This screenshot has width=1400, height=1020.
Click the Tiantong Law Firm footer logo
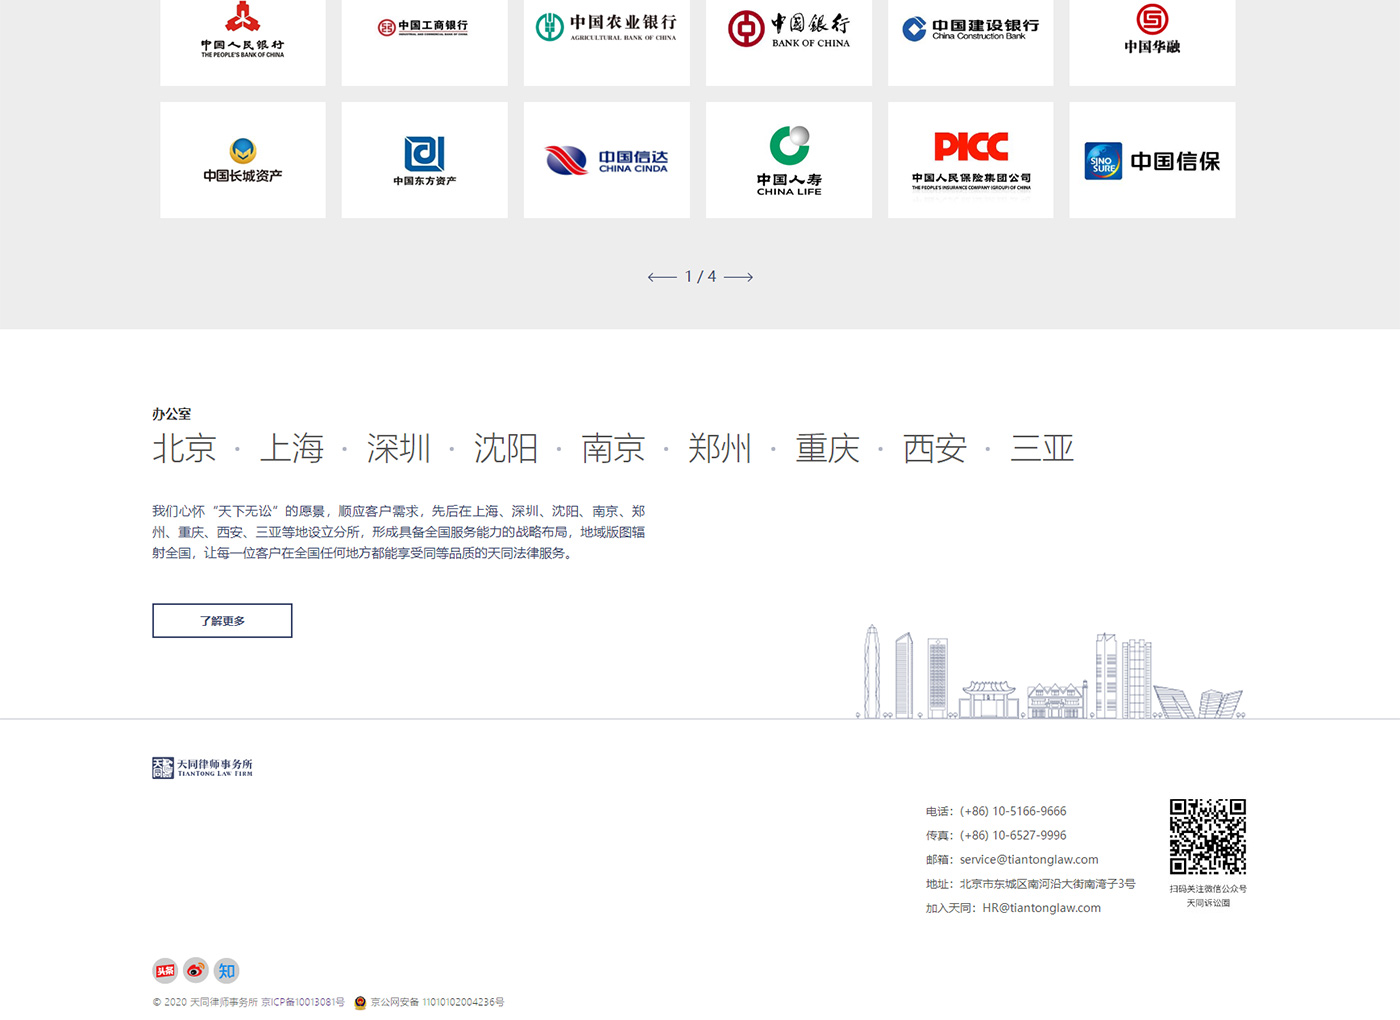pos(202,767)
